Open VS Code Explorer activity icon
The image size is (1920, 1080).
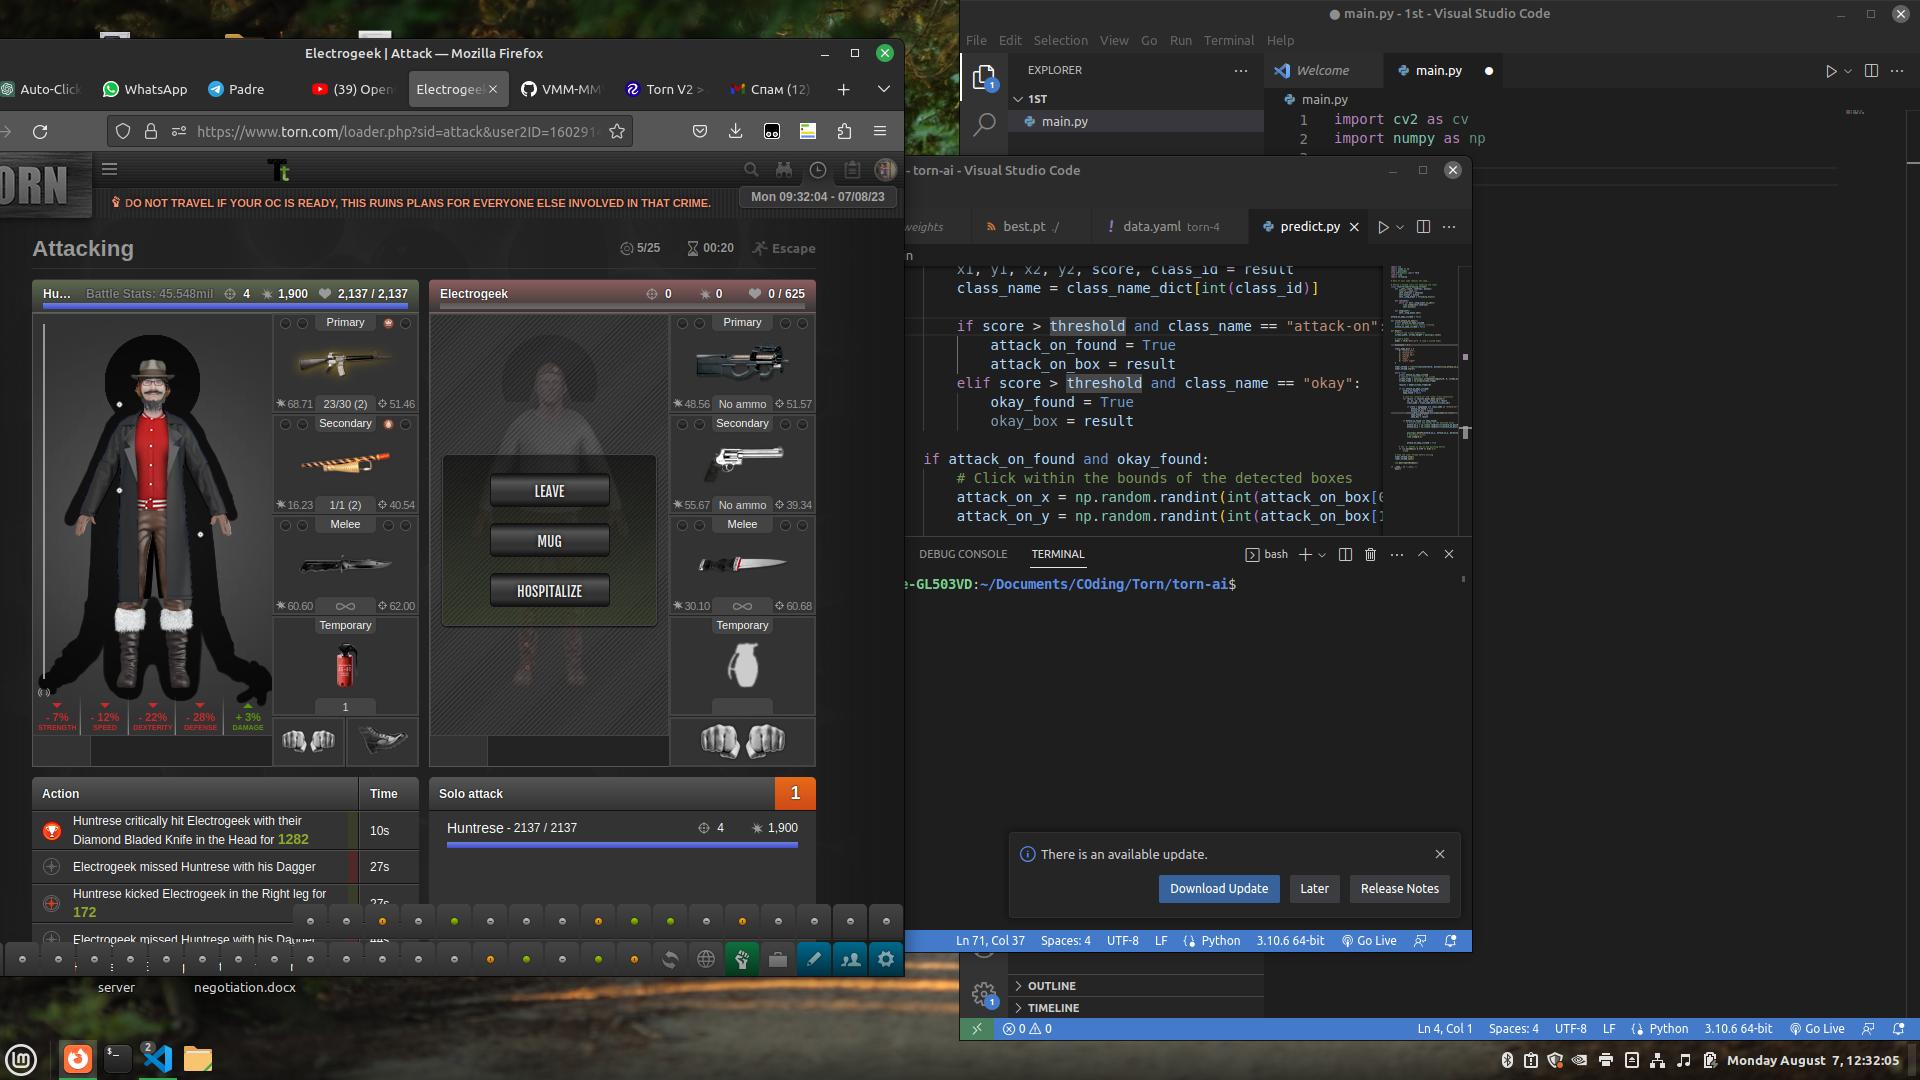(x=984, y=78)
